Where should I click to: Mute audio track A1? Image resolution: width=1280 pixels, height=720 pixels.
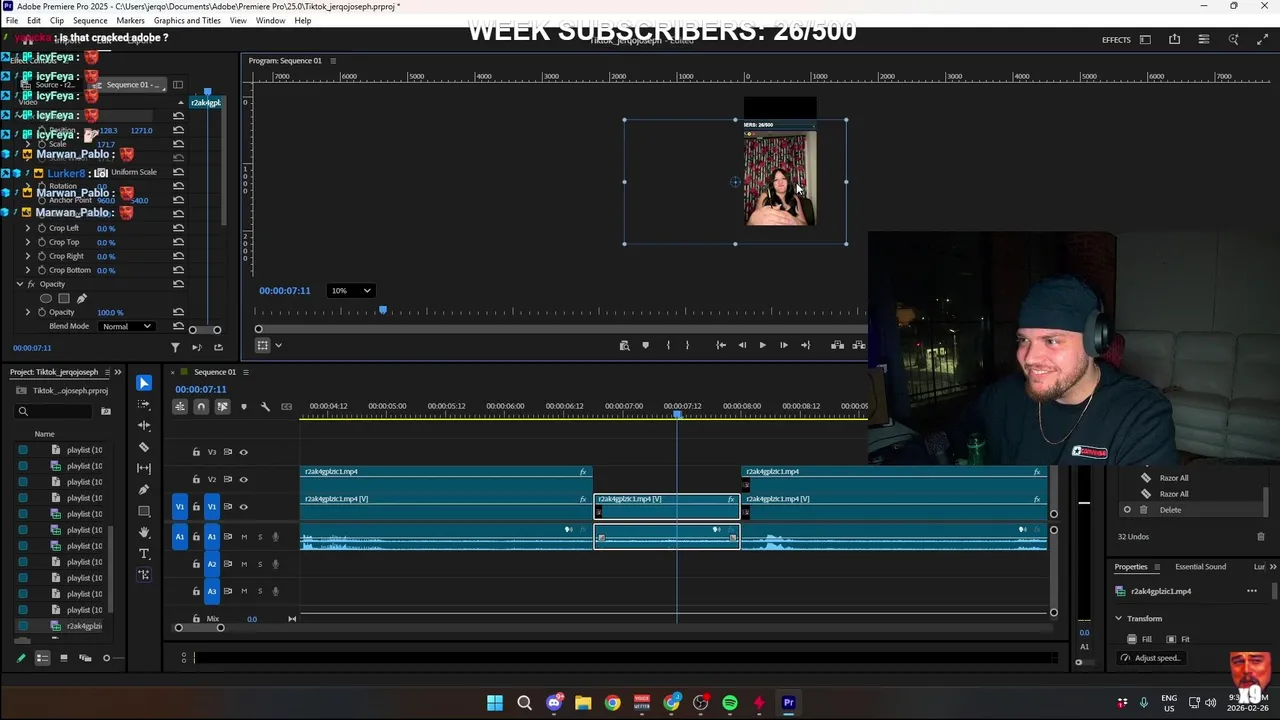[x=244, y=537]
